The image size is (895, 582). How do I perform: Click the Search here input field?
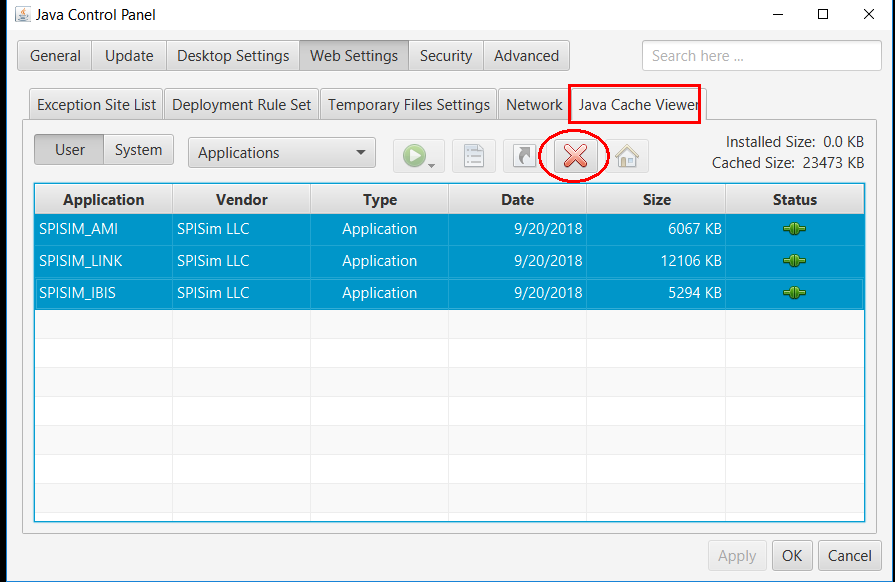pyautogui.click(x=760, y=56)
